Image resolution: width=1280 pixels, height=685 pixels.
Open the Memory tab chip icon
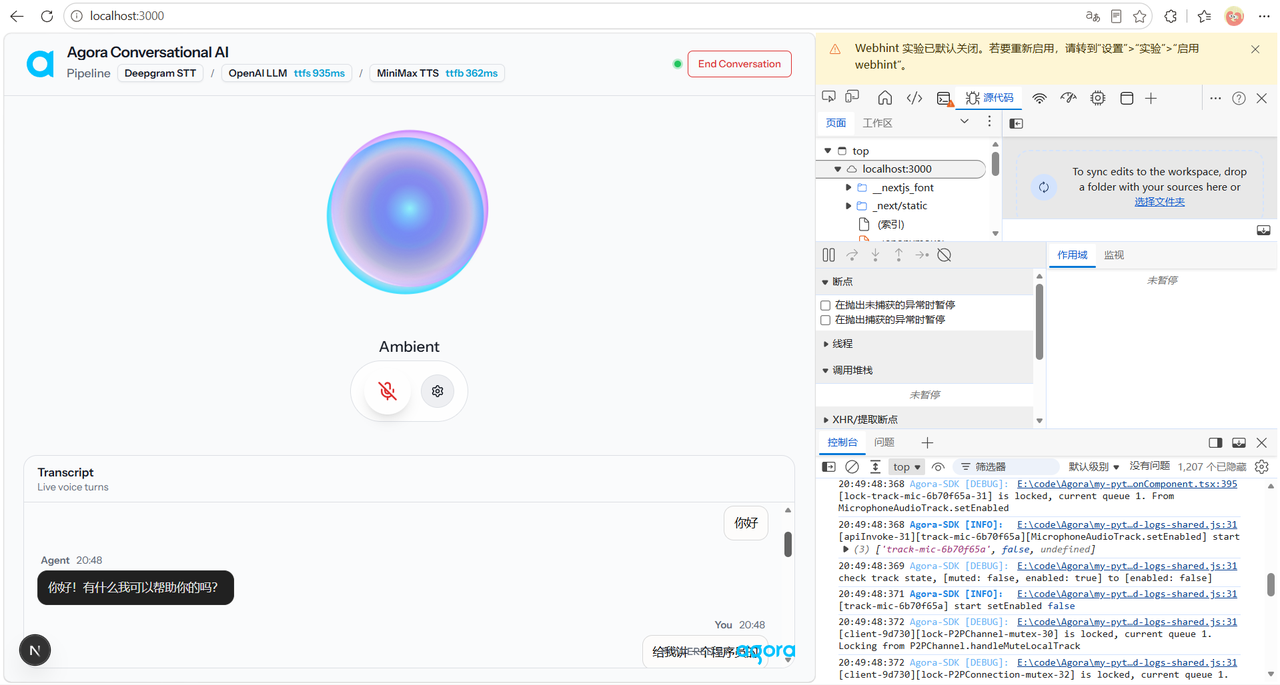coord(1098,98)
